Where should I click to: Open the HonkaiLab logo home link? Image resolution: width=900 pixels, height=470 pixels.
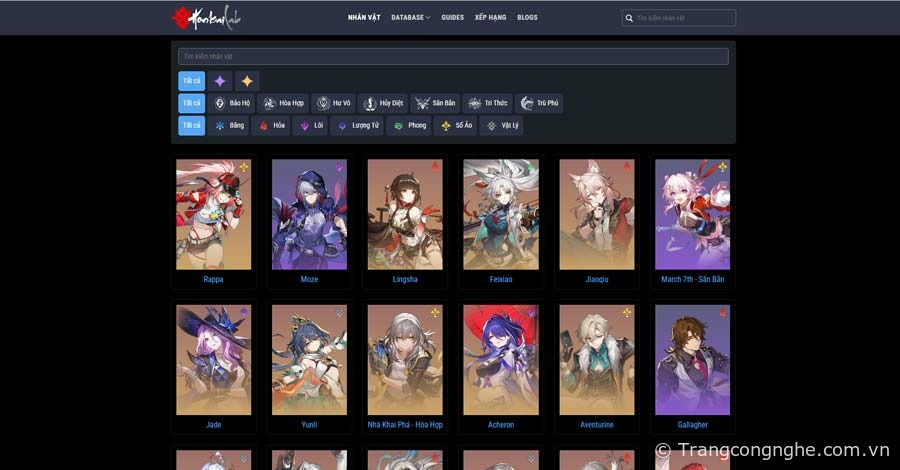[x=207, y=18]
